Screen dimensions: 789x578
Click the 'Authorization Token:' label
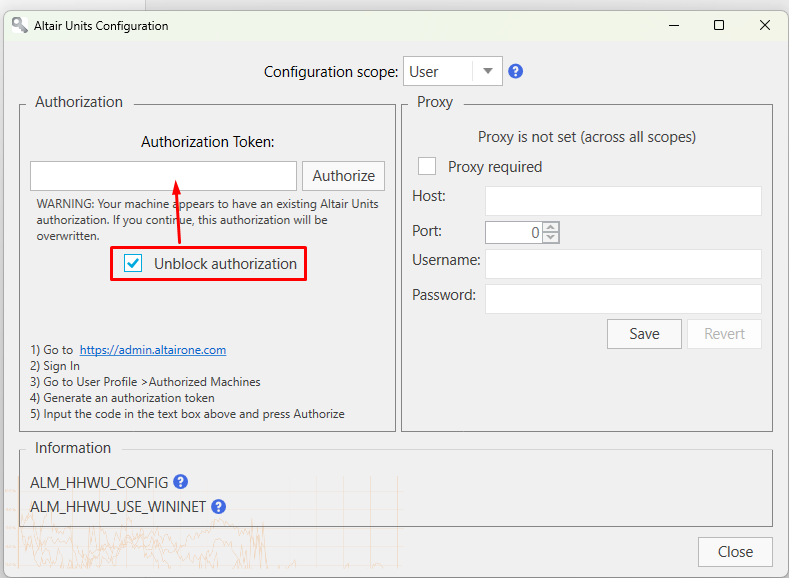click(x=208, y=142)
